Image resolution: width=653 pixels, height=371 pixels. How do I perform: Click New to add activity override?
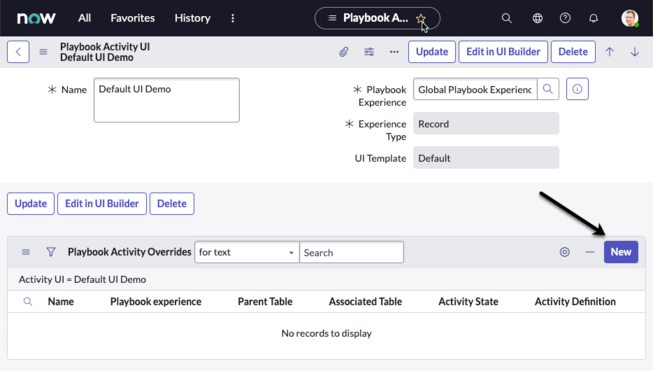point(621,252)
